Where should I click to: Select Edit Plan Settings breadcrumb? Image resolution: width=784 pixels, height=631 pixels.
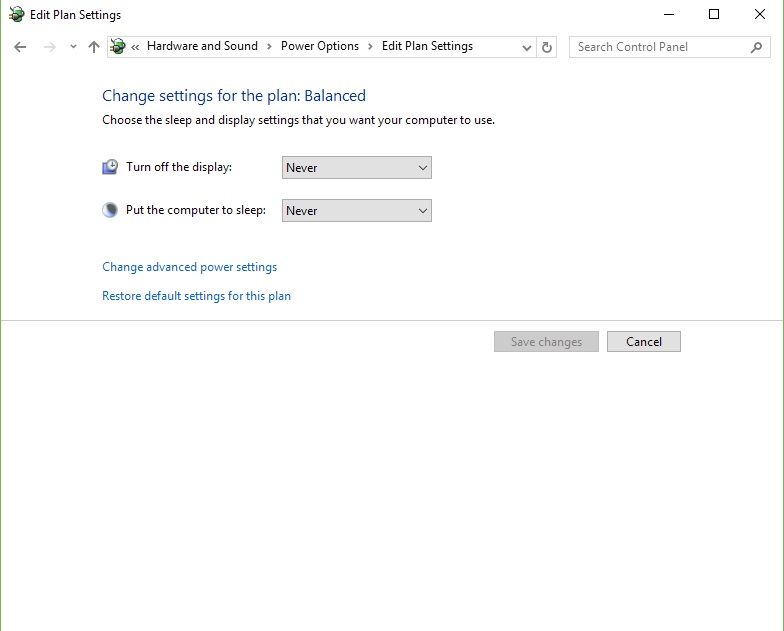click(427, 46)
